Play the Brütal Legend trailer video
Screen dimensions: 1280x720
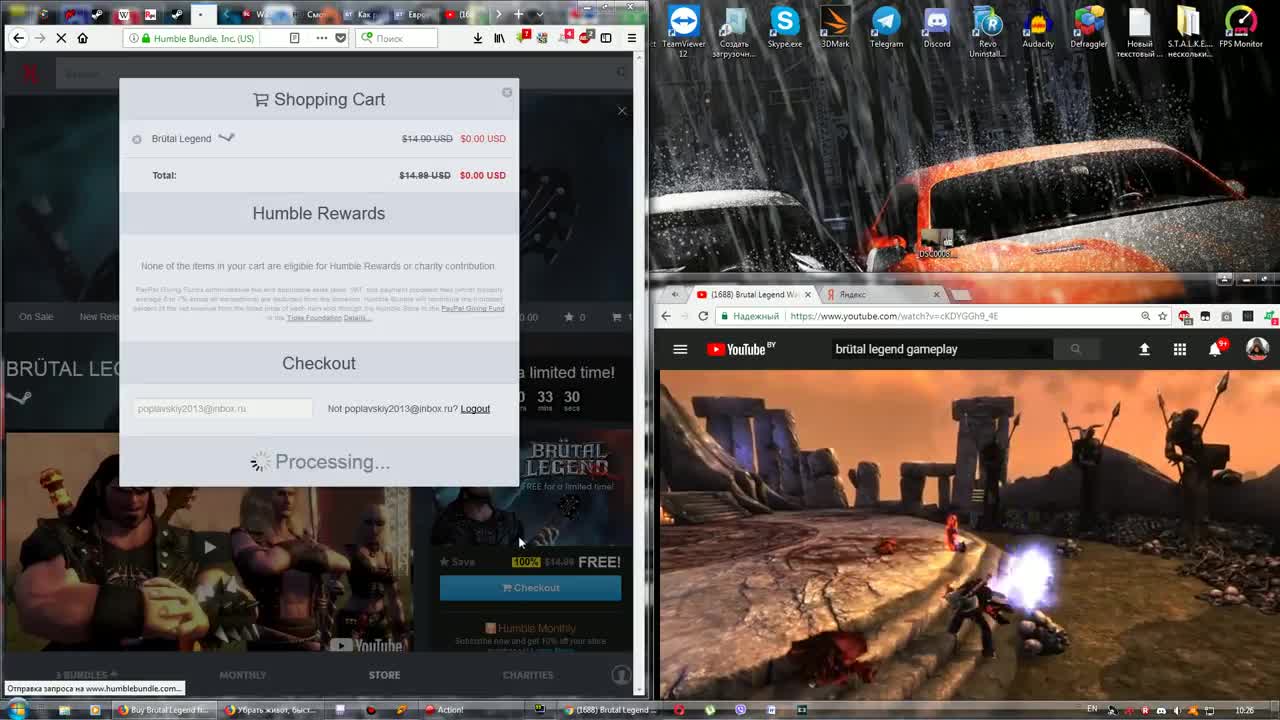208,546
